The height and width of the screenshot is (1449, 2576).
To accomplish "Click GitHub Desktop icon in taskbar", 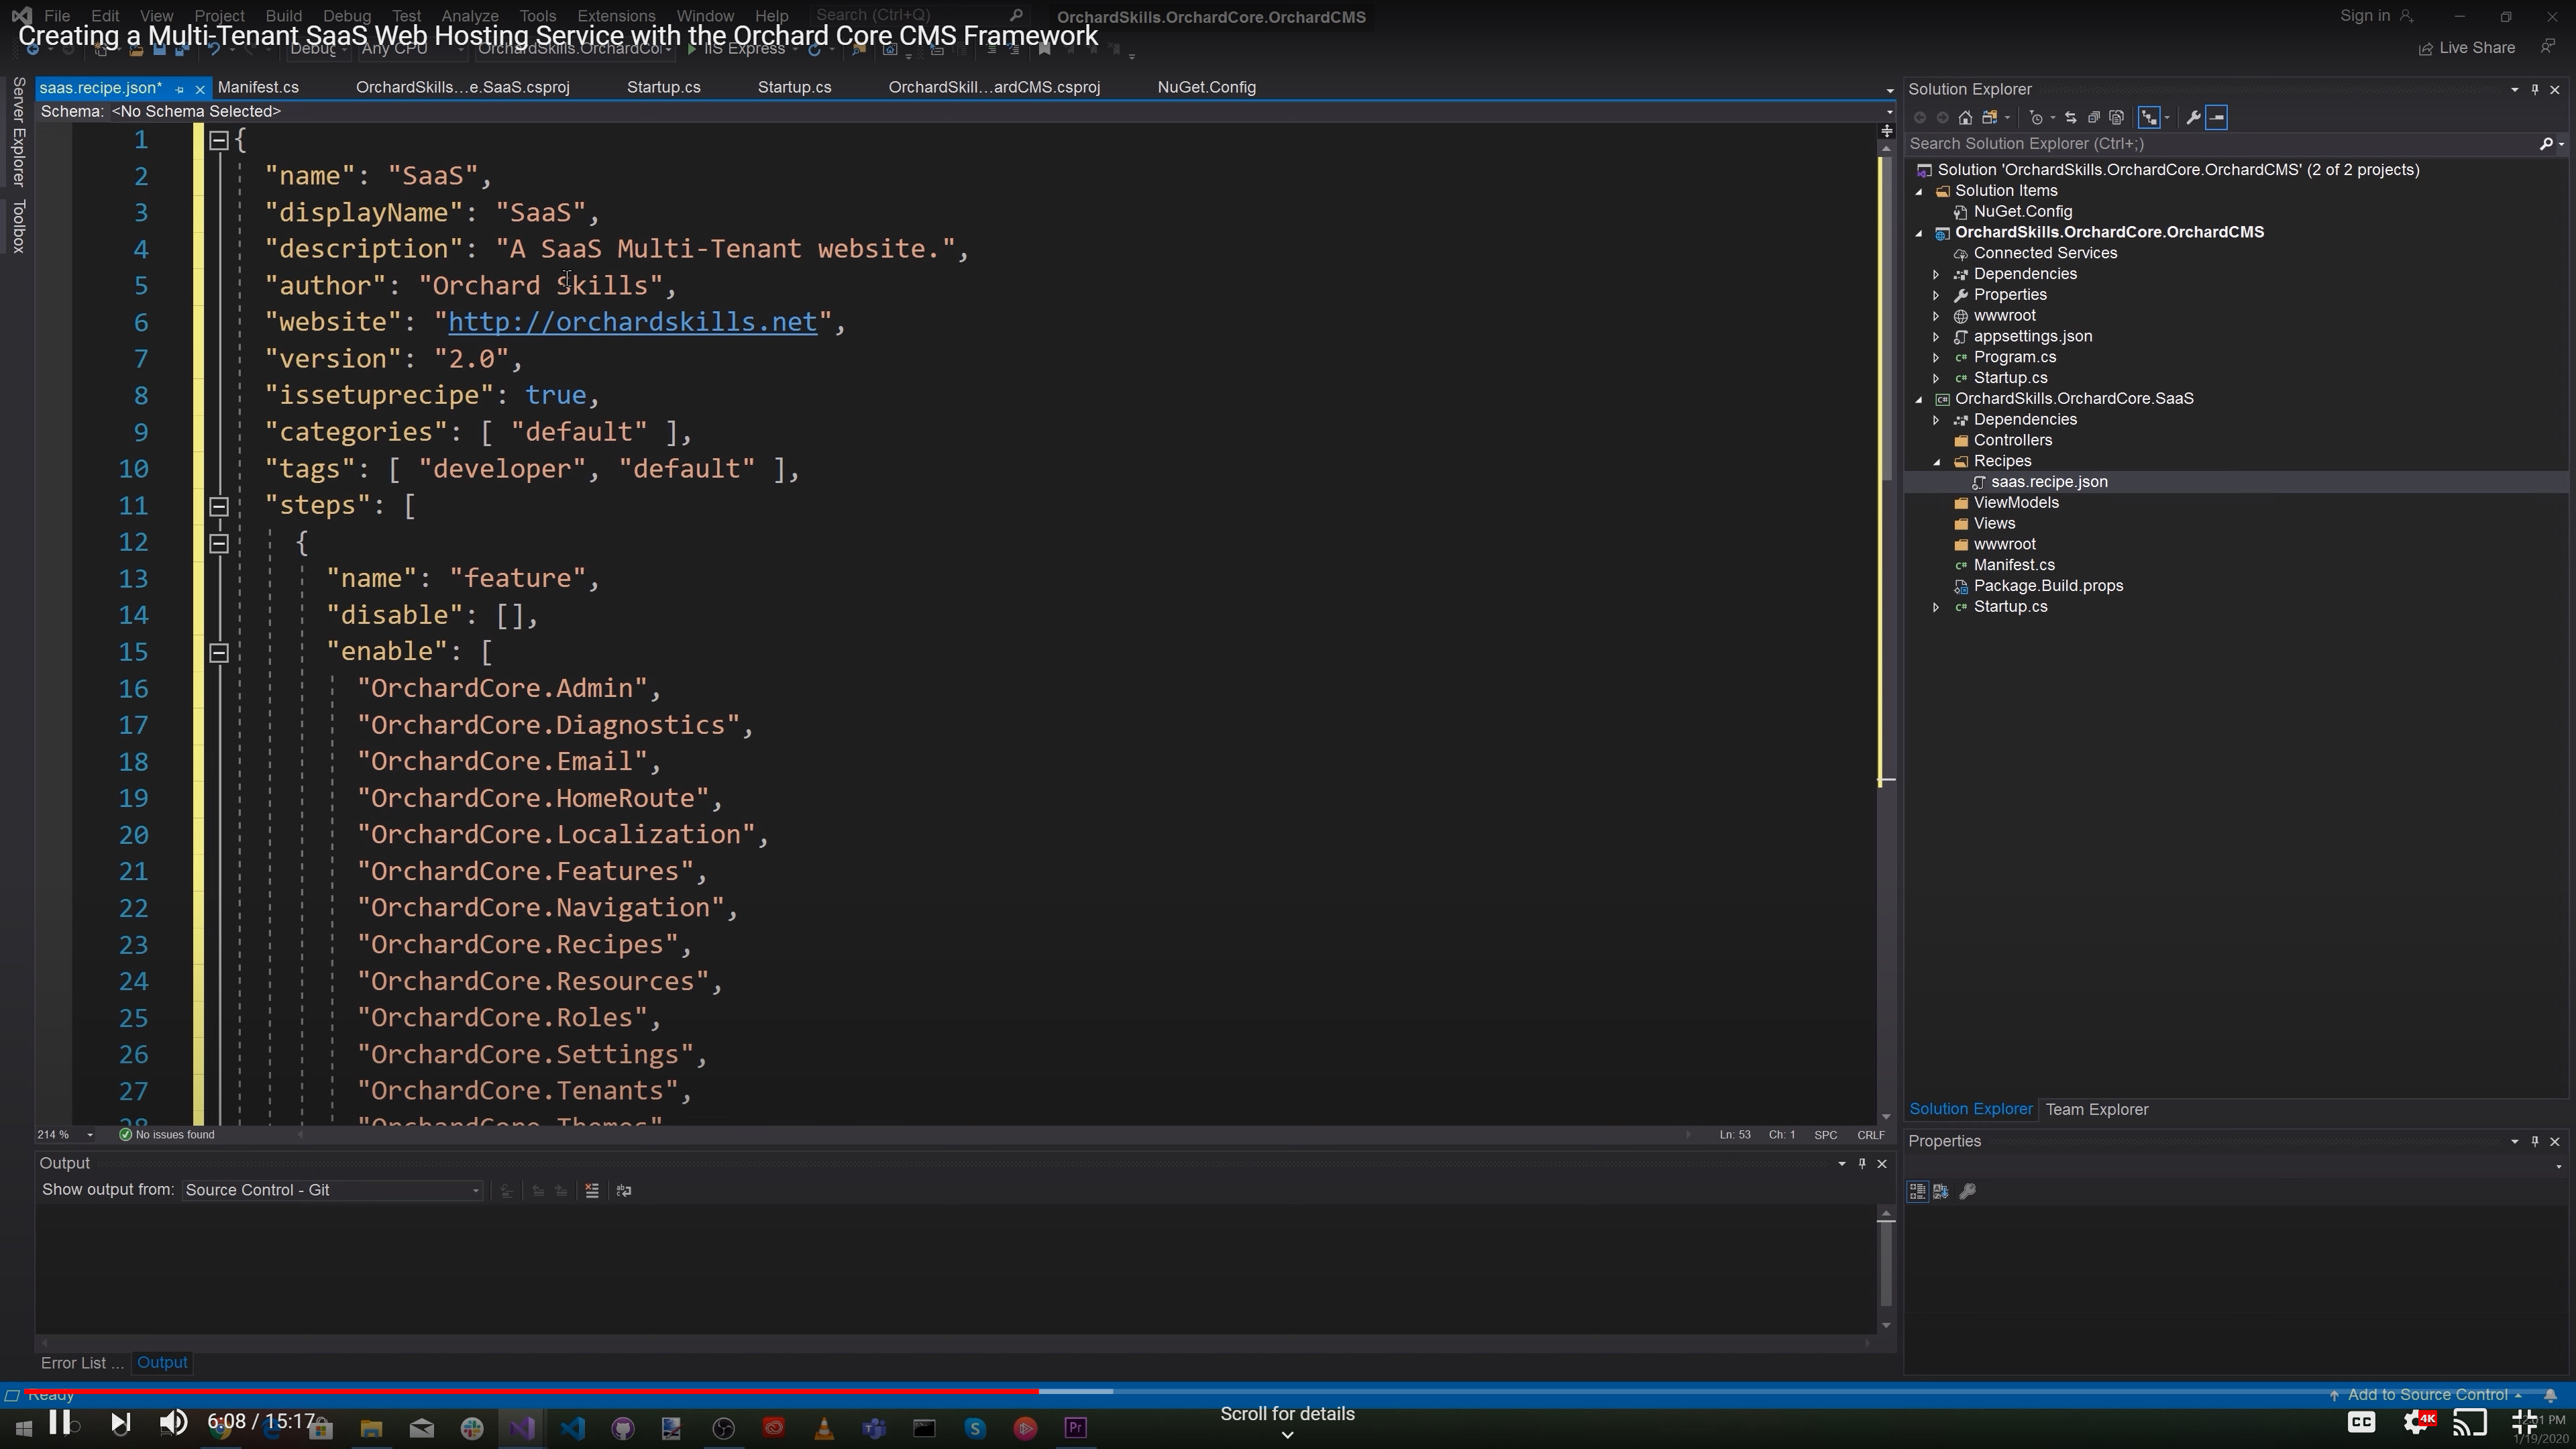I will (x=622, y=1428).
